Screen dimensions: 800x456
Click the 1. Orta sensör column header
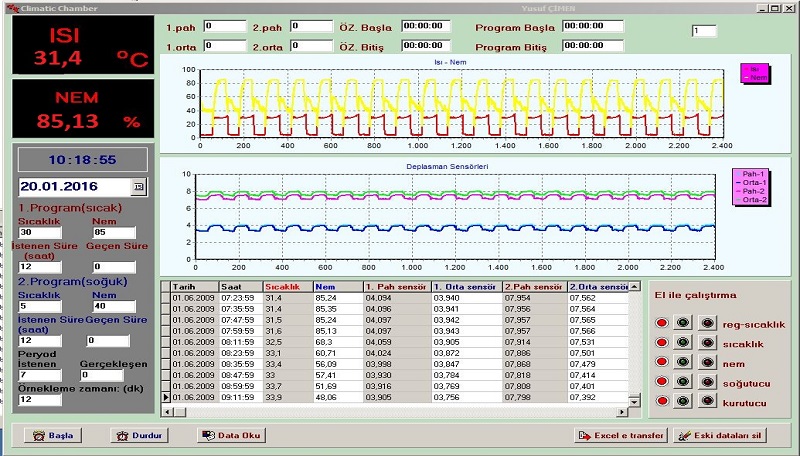point(467,287)
